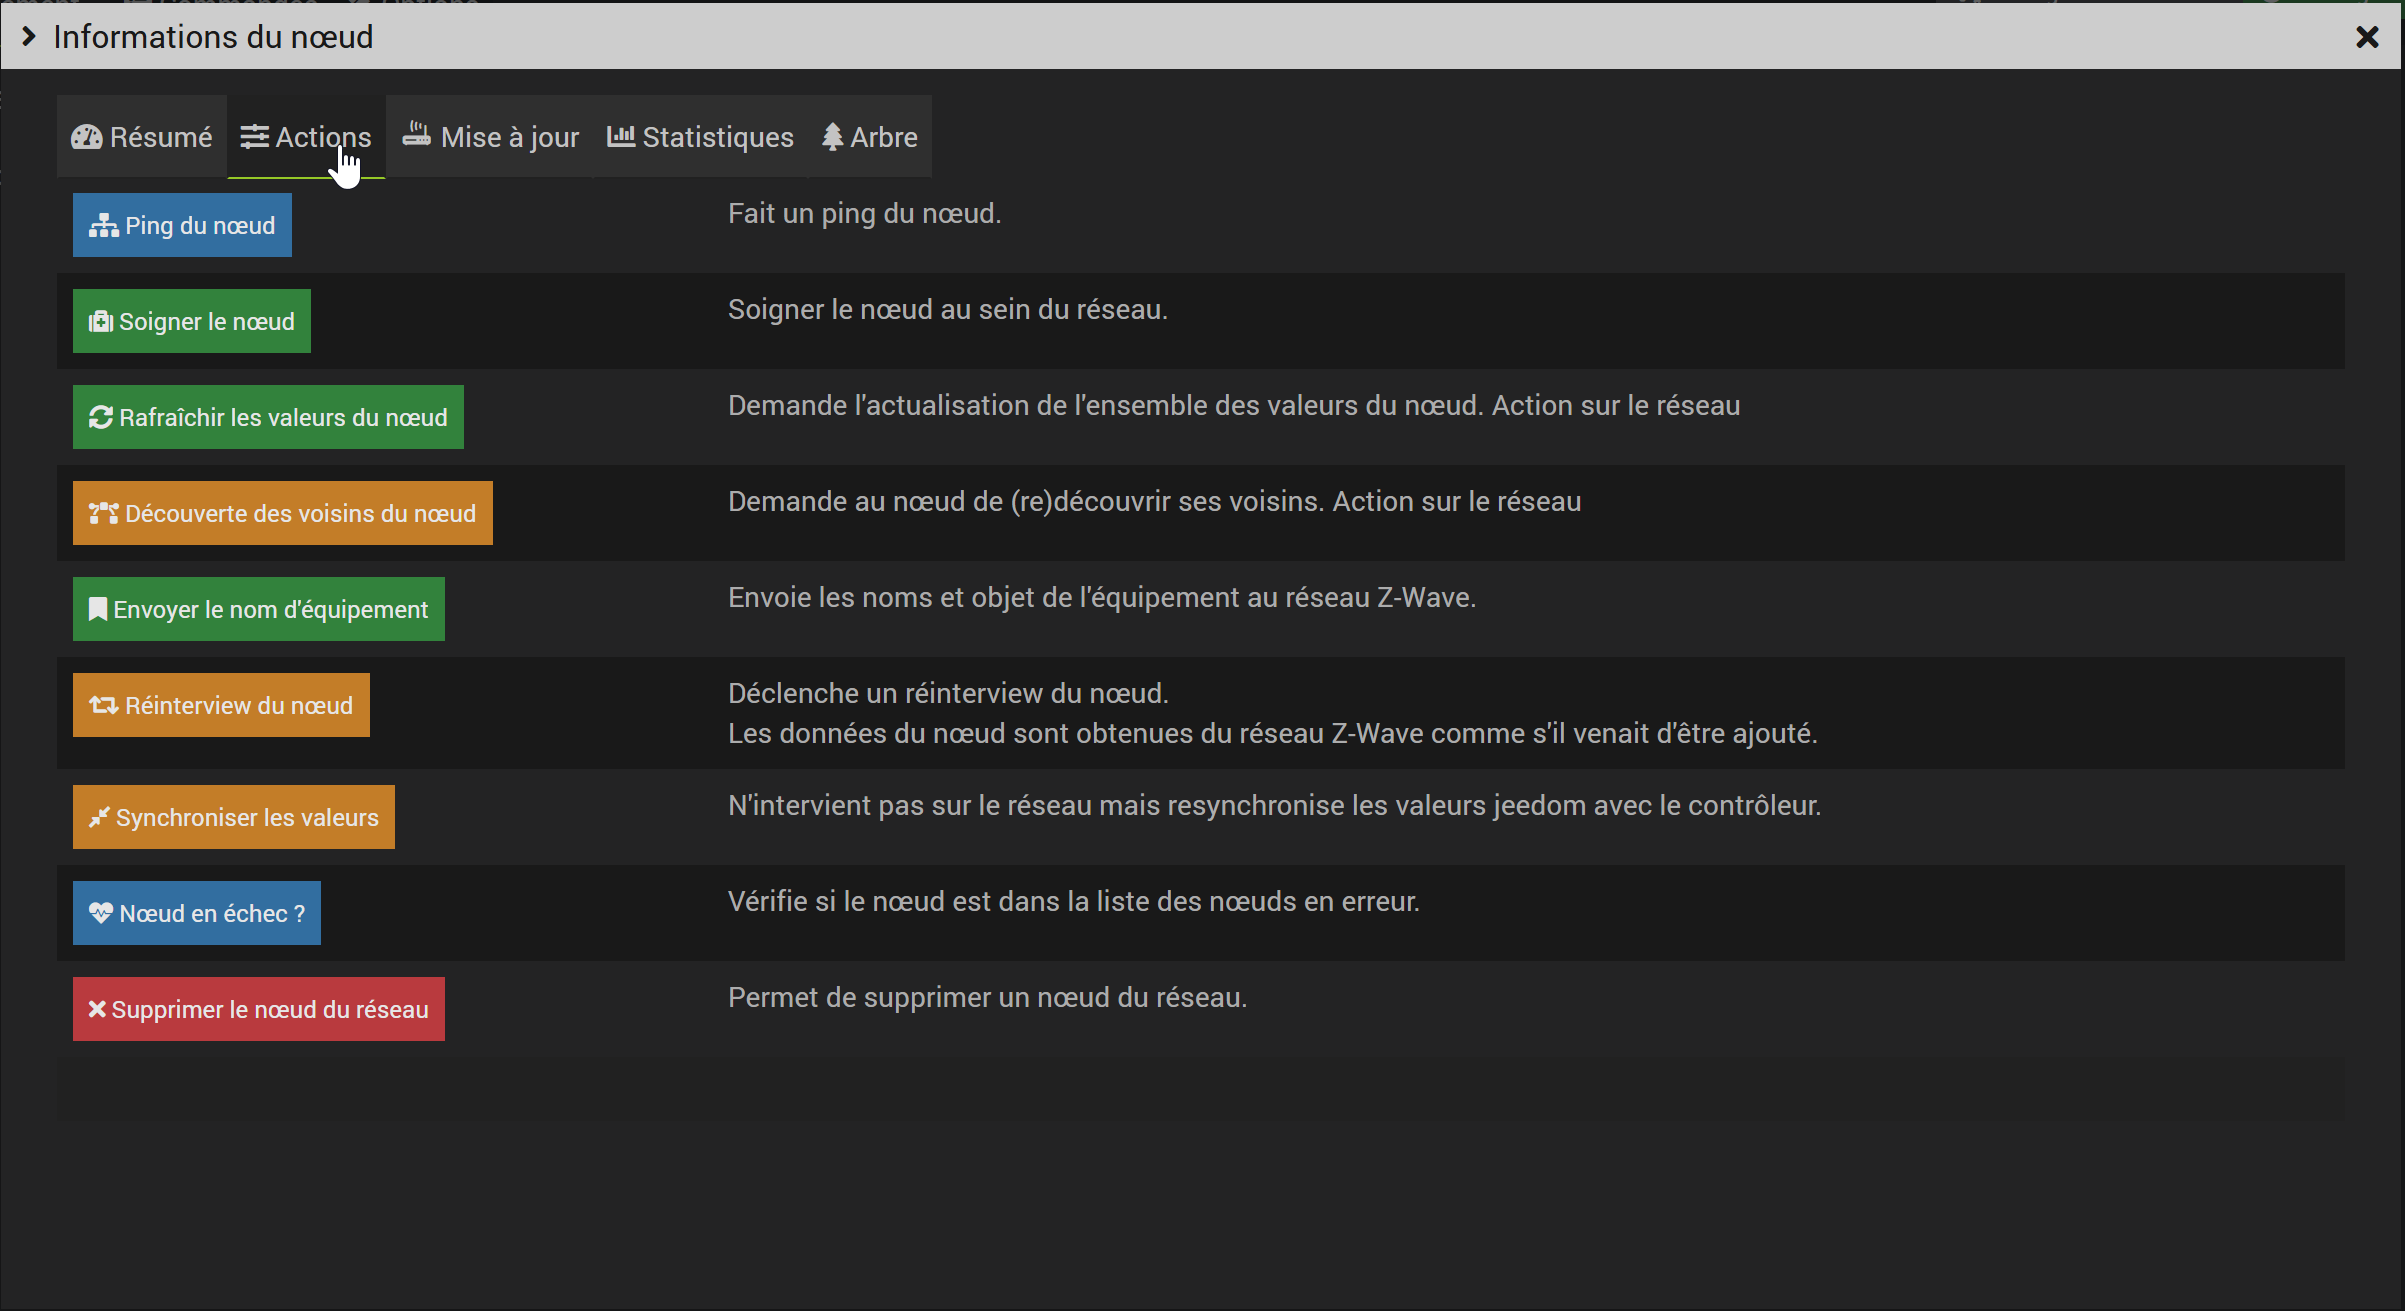The image size is (2405, 1311).
Task: Click the medkit icon on Soigner le nœud
Action: [101, 322]
